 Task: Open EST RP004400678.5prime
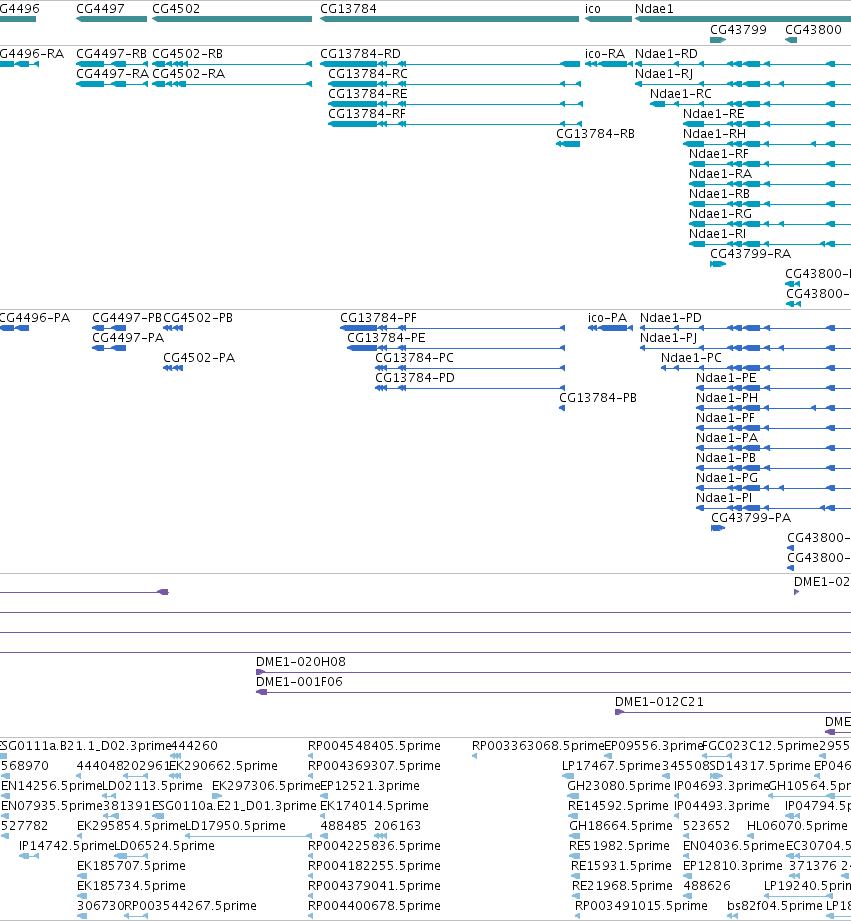pos(374,905)
